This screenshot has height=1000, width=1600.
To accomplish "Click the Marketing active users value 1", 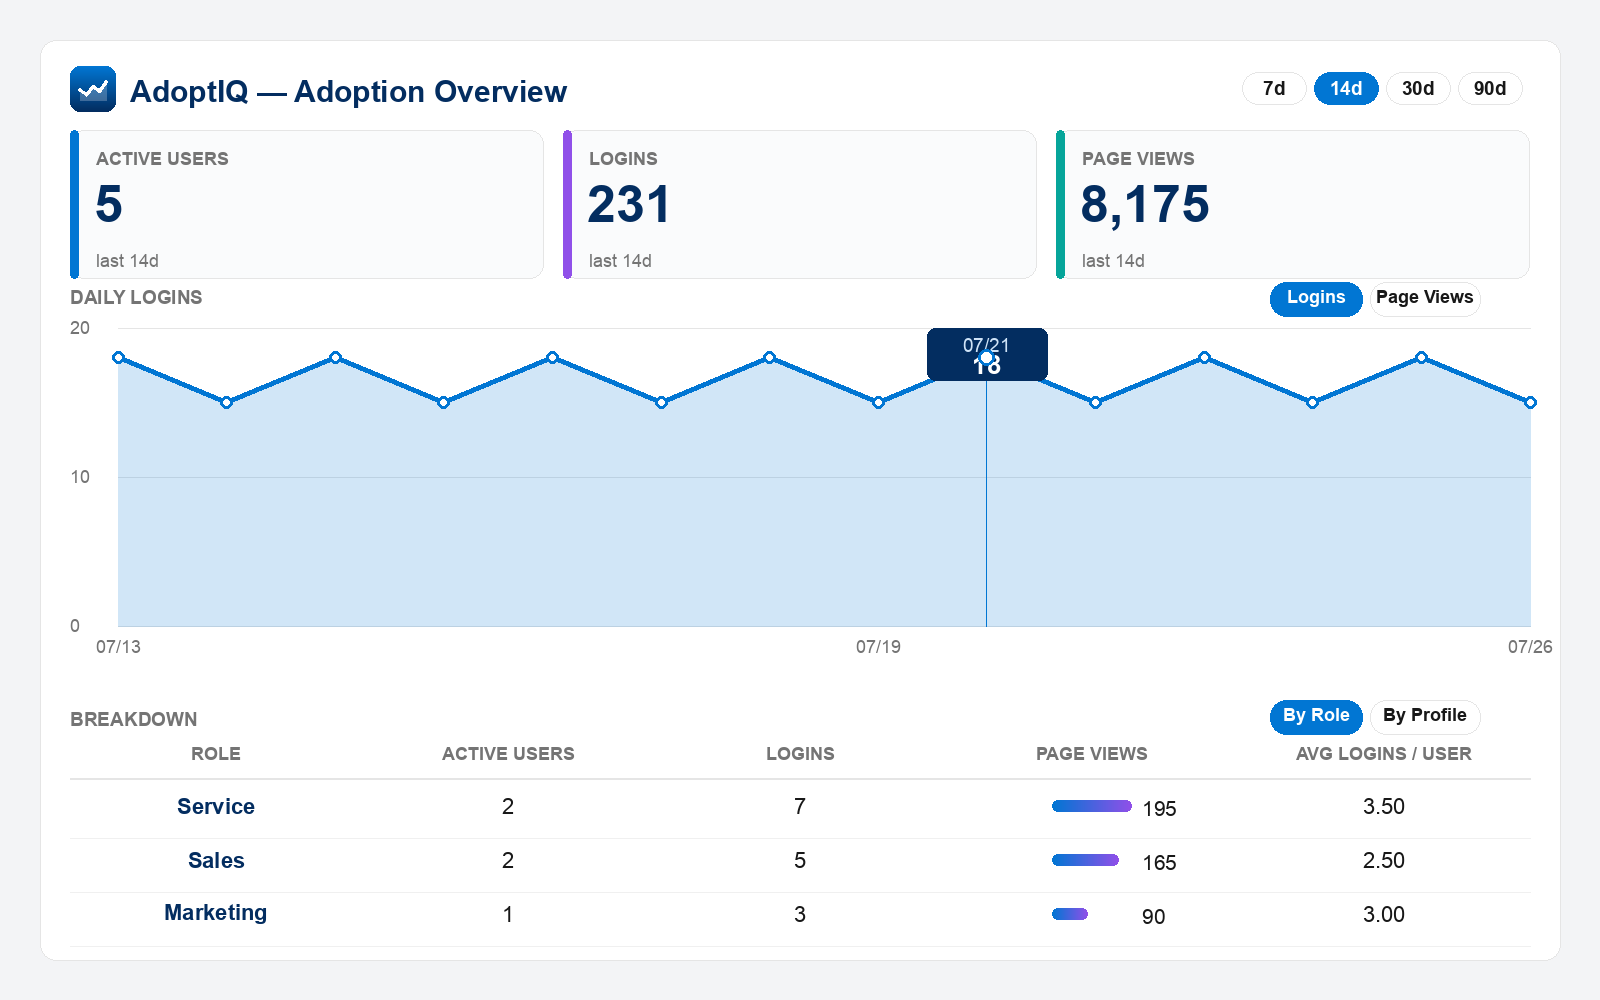I will [x=508, y=915].
